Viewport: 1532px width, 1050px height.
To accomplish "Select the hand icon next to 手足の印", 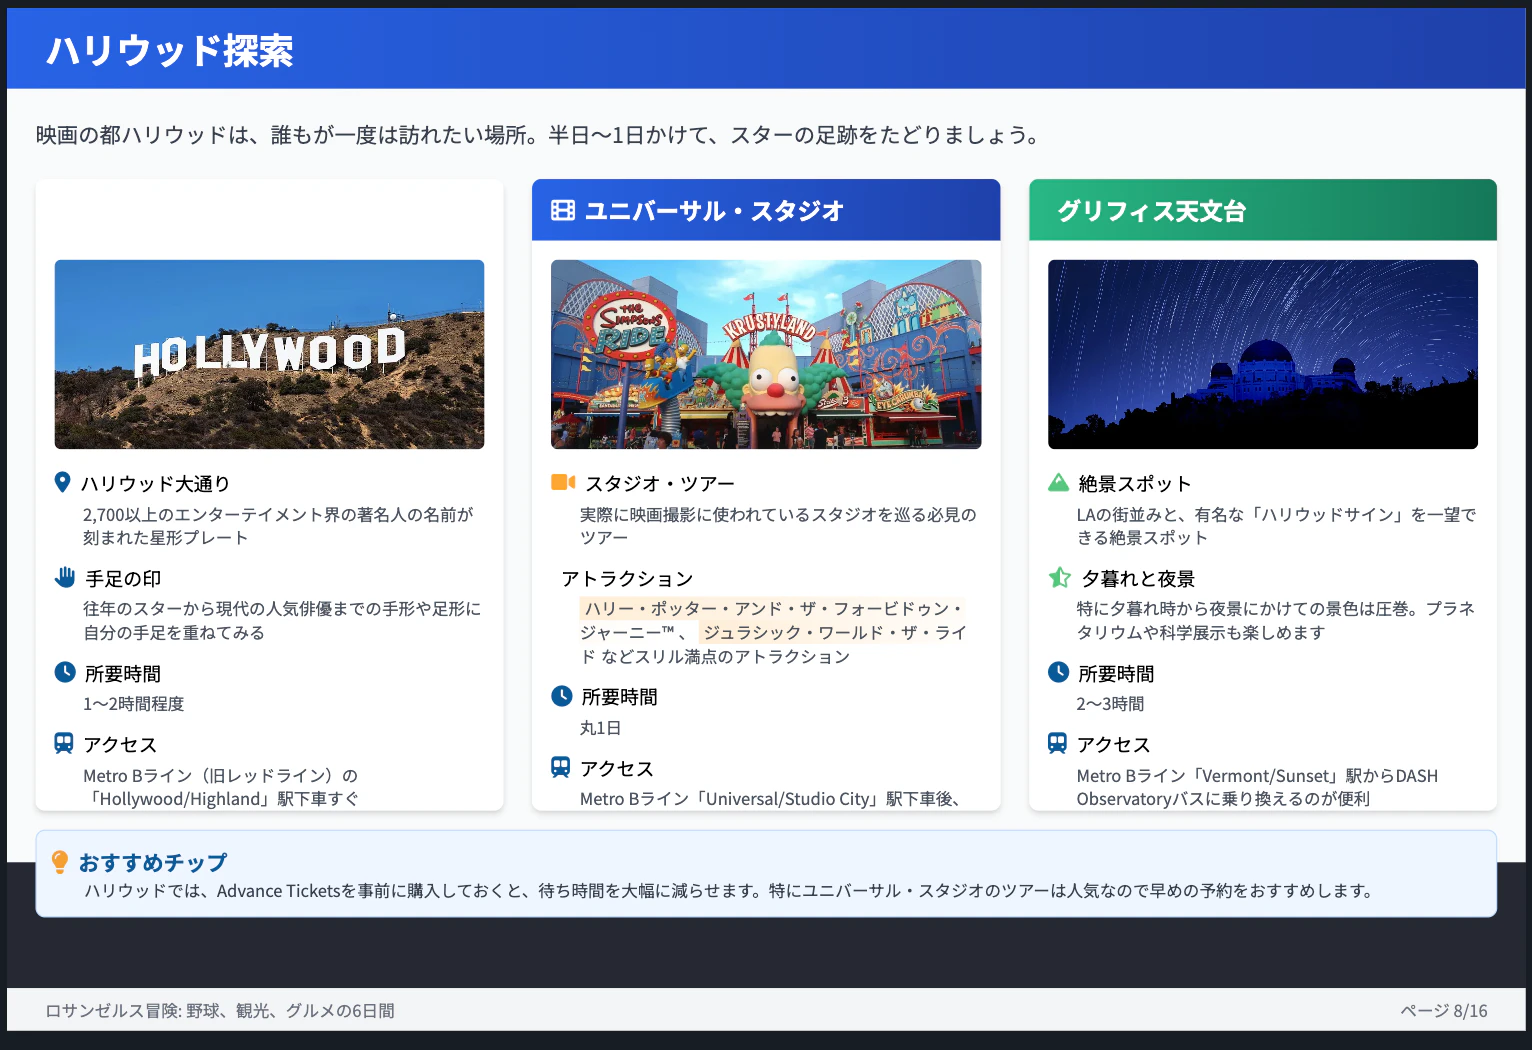I will (65, 577).
